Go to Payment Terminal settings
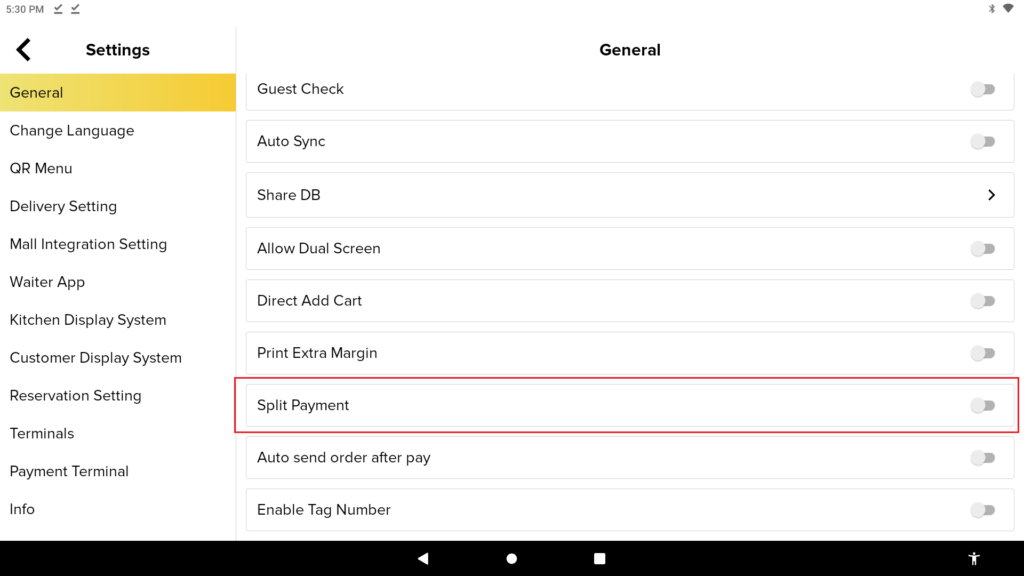The height and width of the screenshot is (576, 1024). [69, 471]
